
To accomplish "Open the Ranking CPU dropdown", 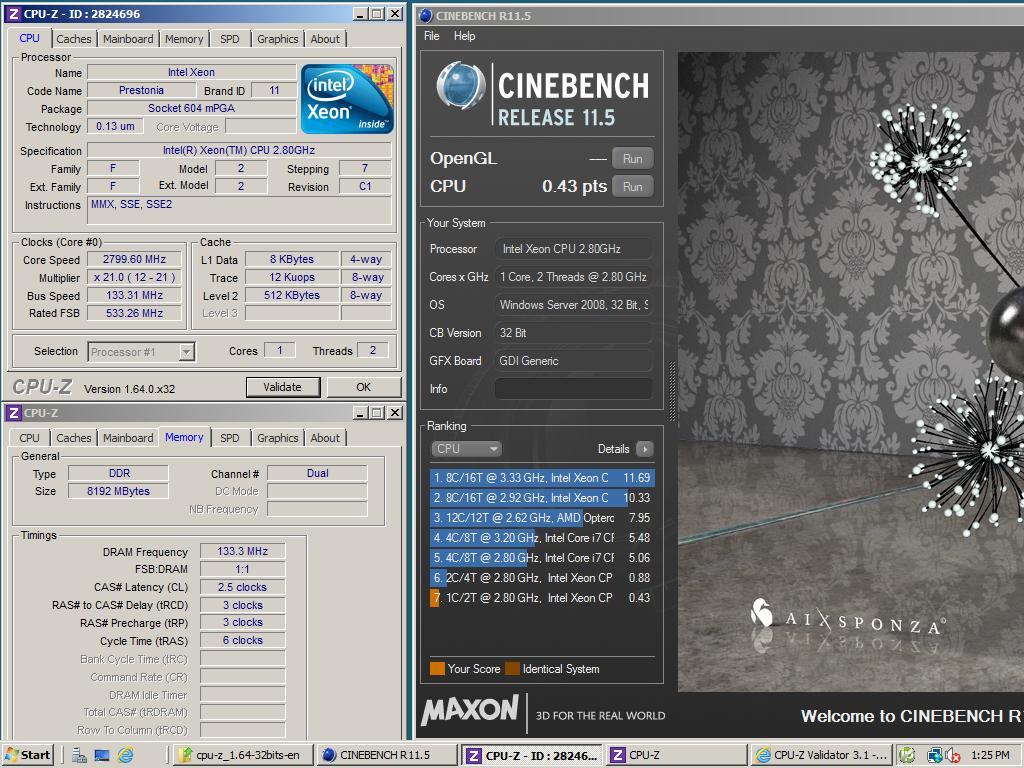I will pyautogui.click(x=466, y=449).
